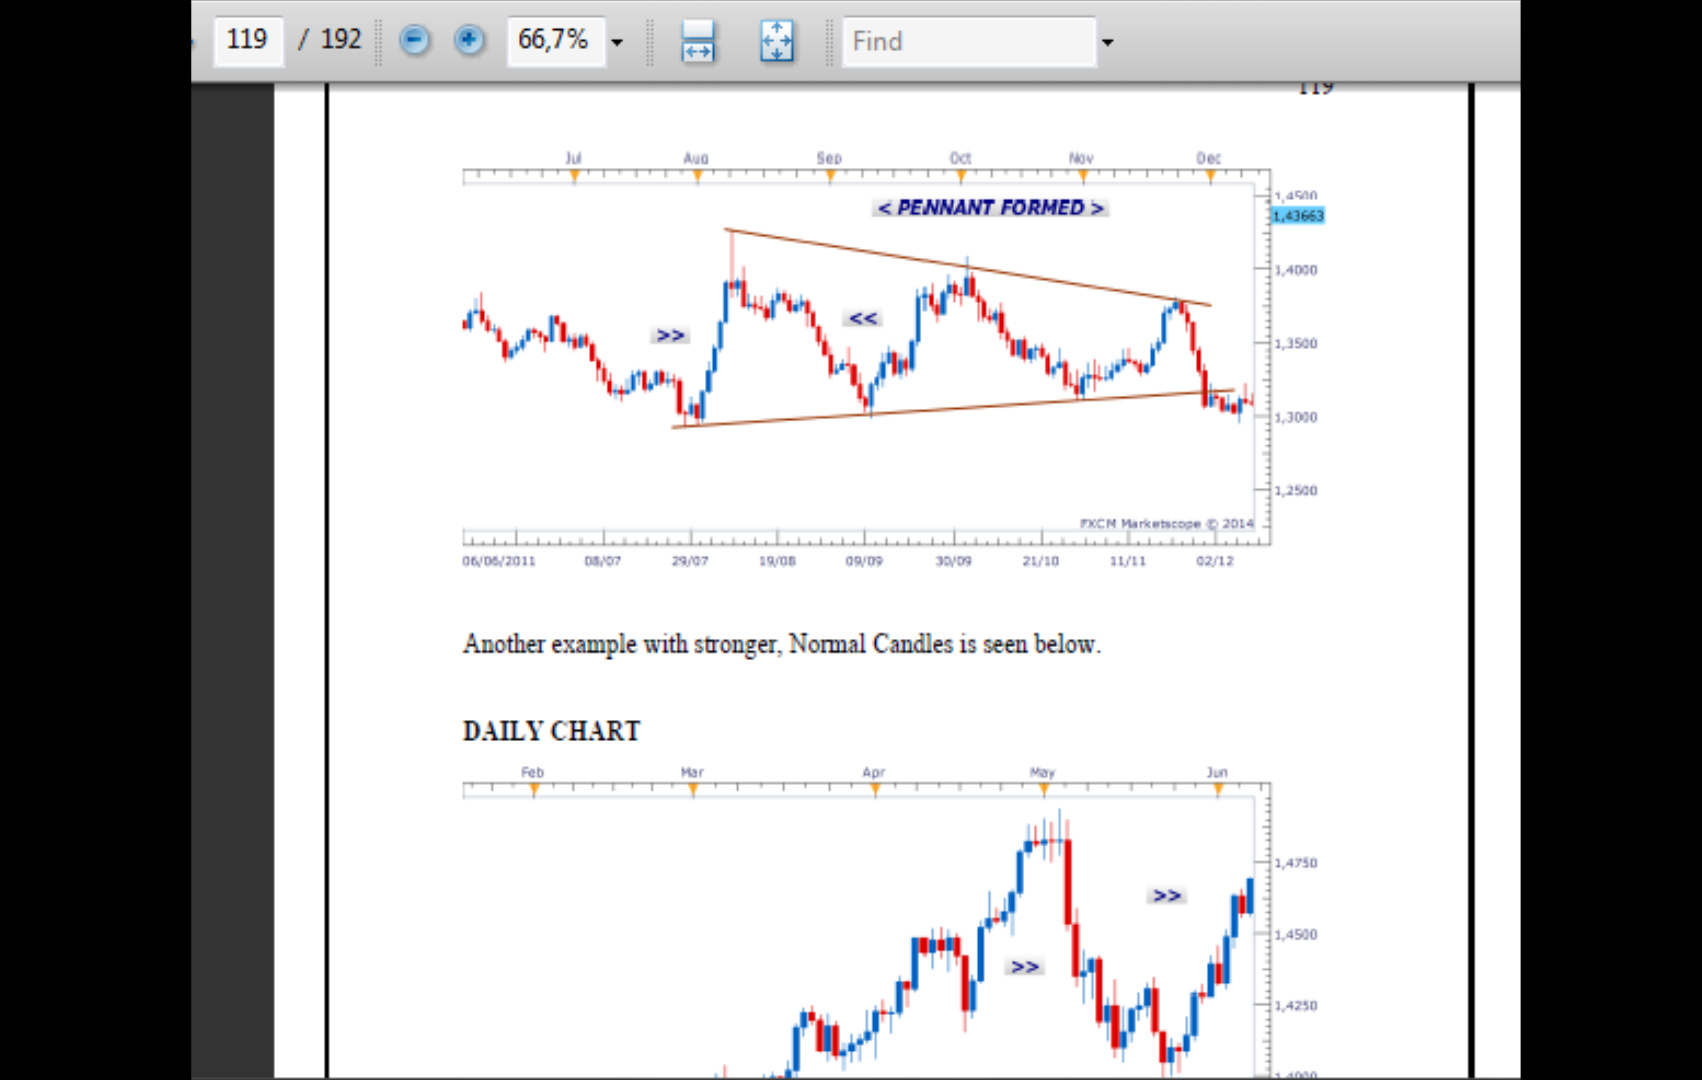The height and width of the screenshot is (1080, 1702).
Task: Click the orange Apr marker on the daily chart
Action: 875,790
